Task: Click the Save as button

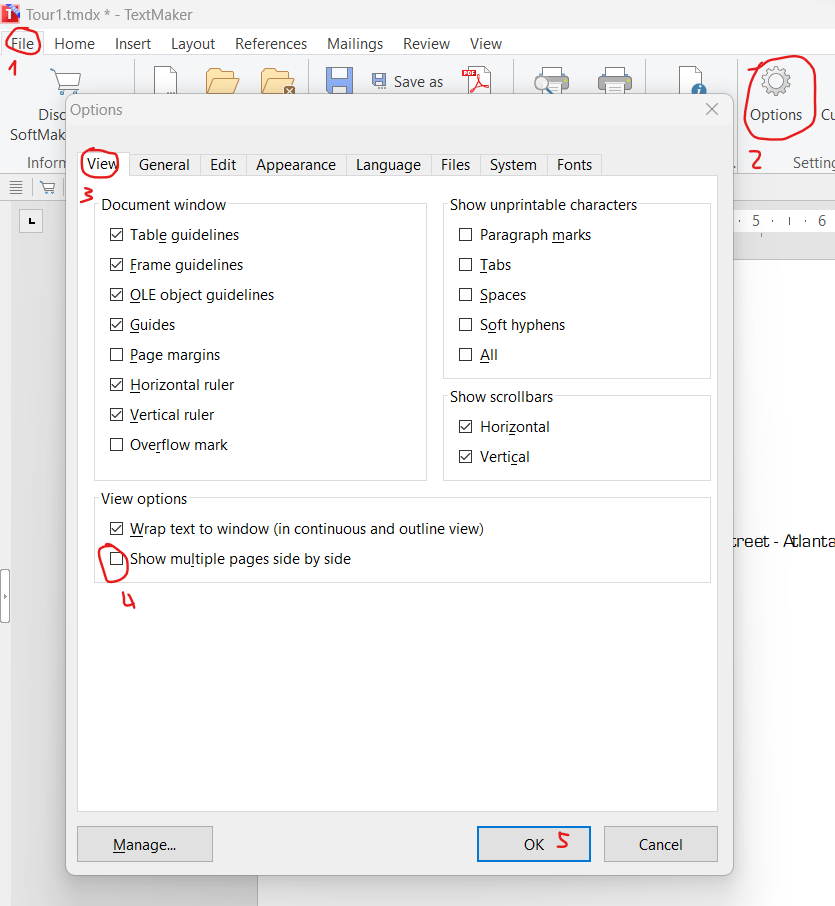Action: tap(407, 82)
